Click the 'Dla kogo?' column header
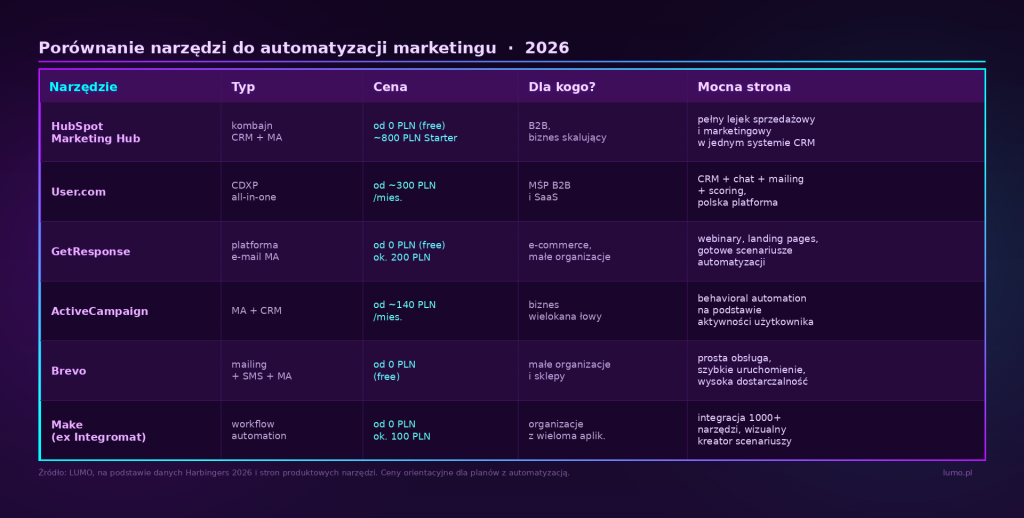 (562, 87)
